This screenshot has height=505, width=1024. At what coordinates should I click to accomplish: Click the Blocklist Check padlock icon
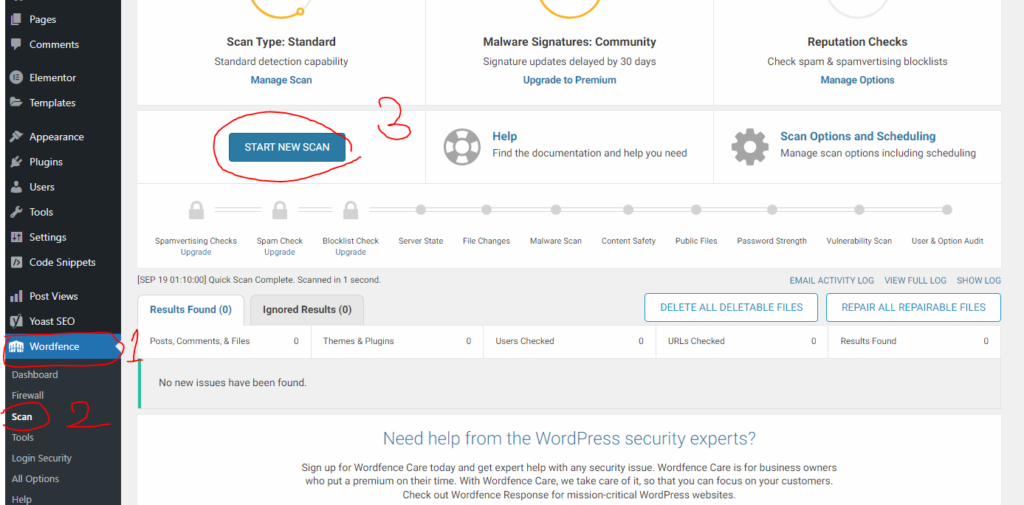351,210
